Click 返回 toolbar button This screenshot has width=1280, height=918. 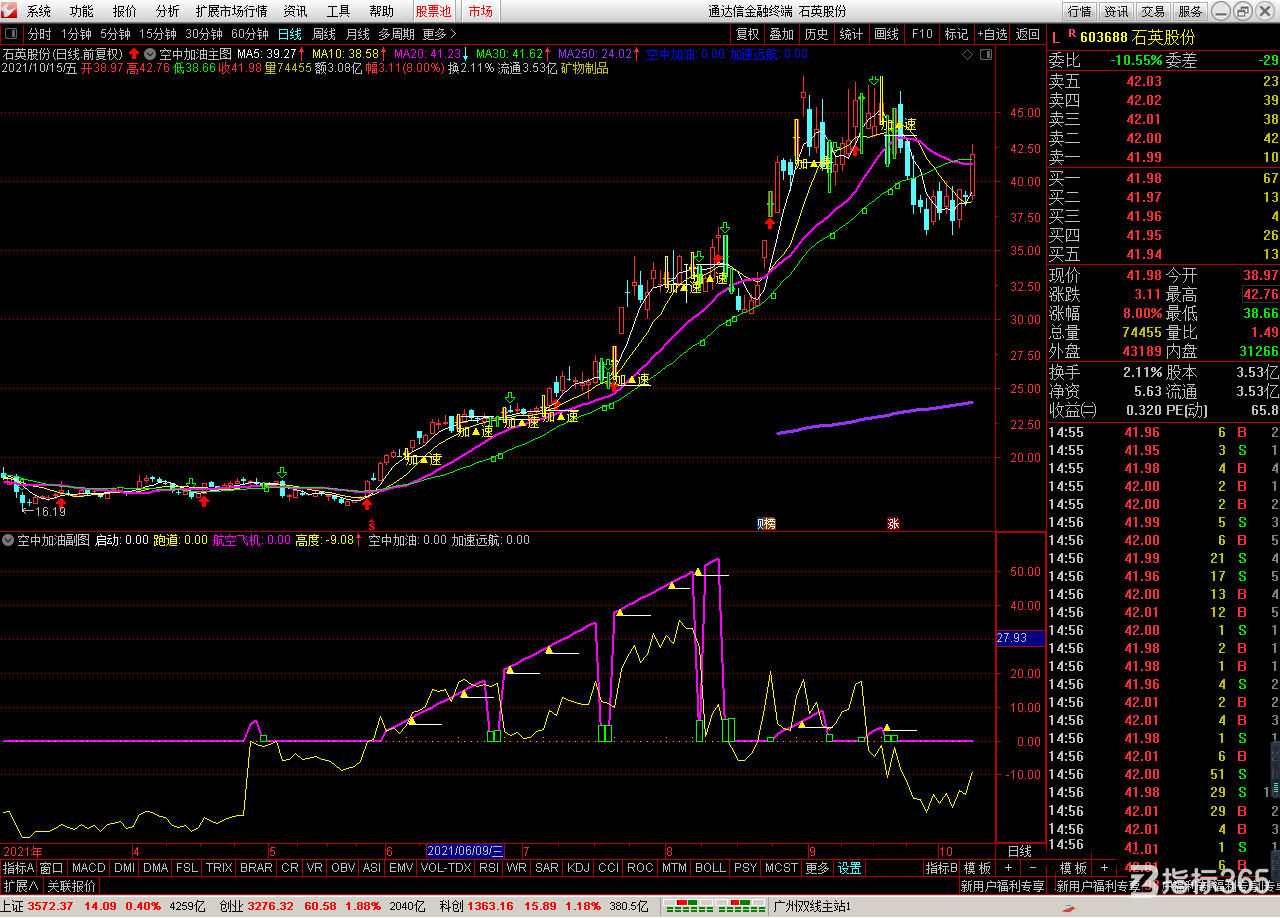(x=1028, y=34)
